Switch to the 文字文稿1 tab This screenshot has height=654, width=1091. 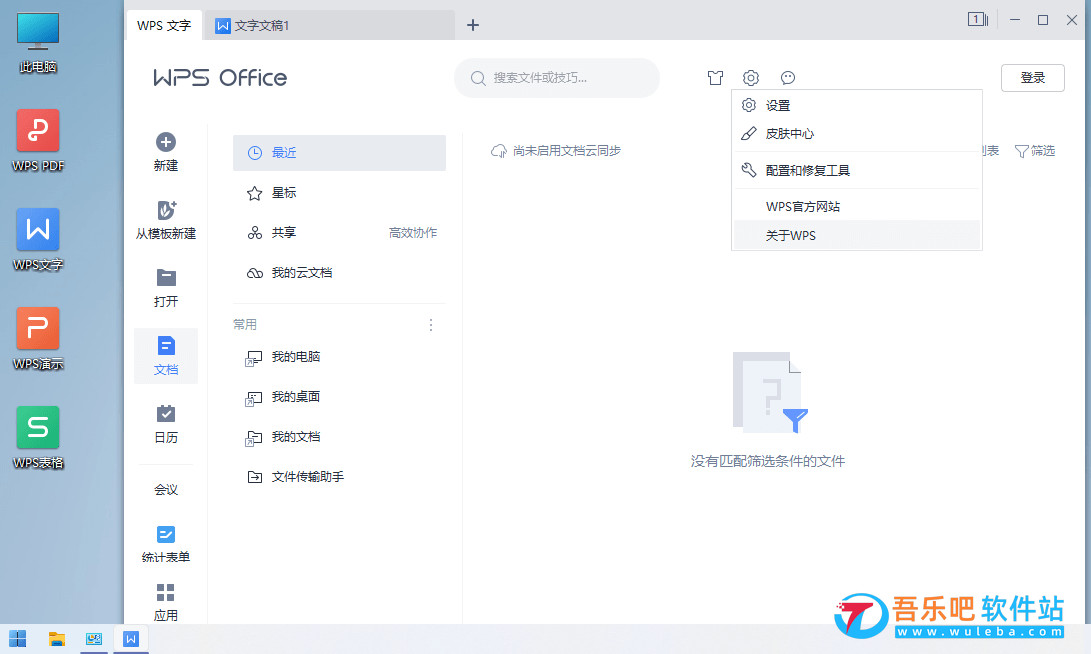pos(330,25)
